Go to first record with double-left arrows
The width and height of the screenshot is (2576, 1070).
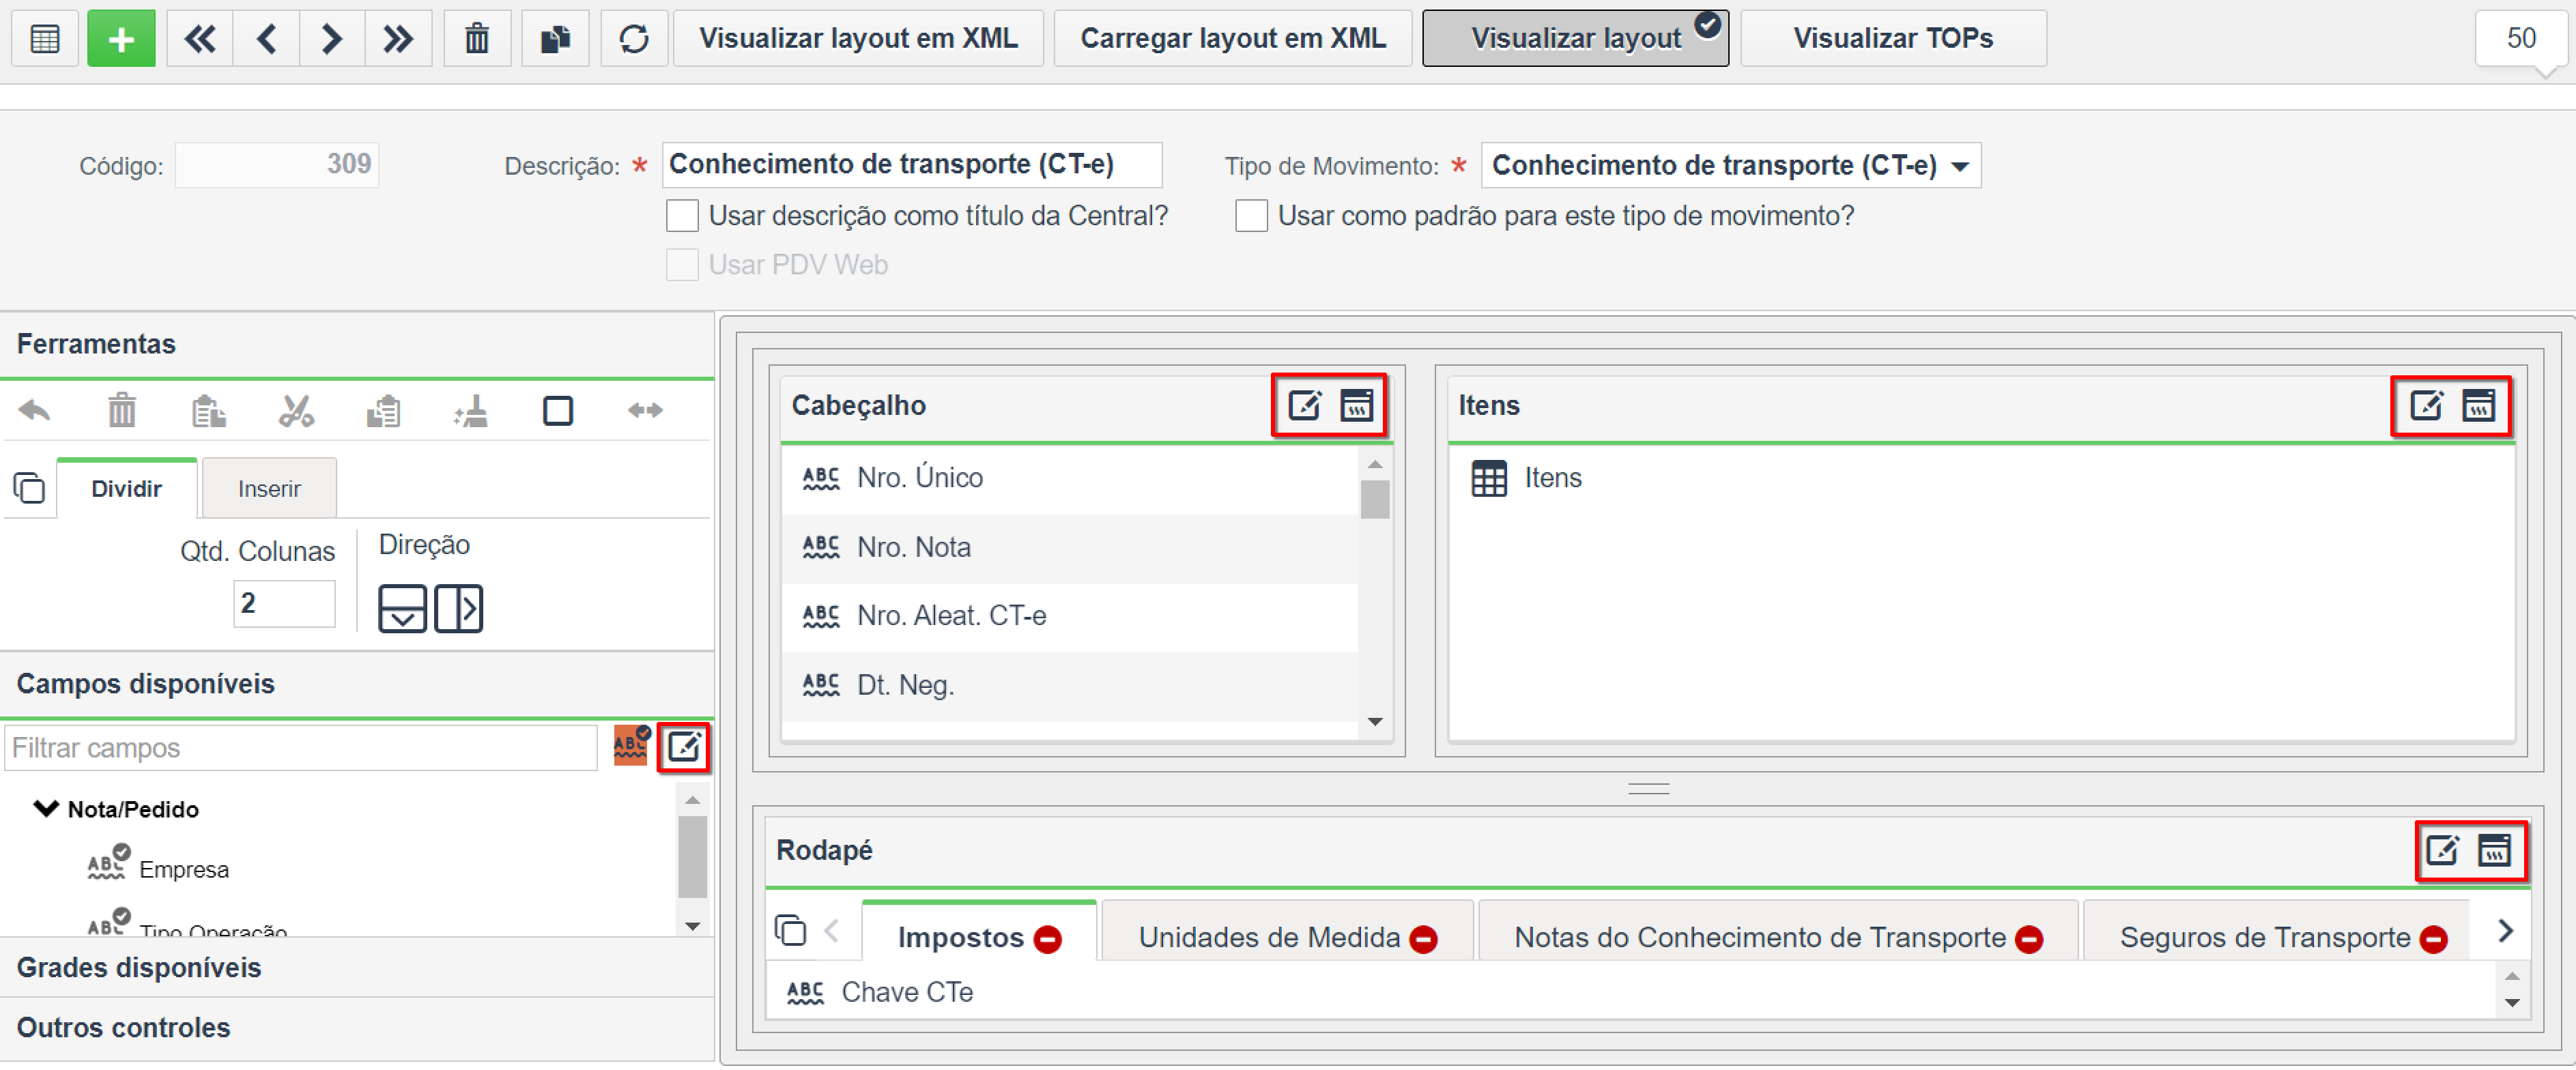pos(200,39)
